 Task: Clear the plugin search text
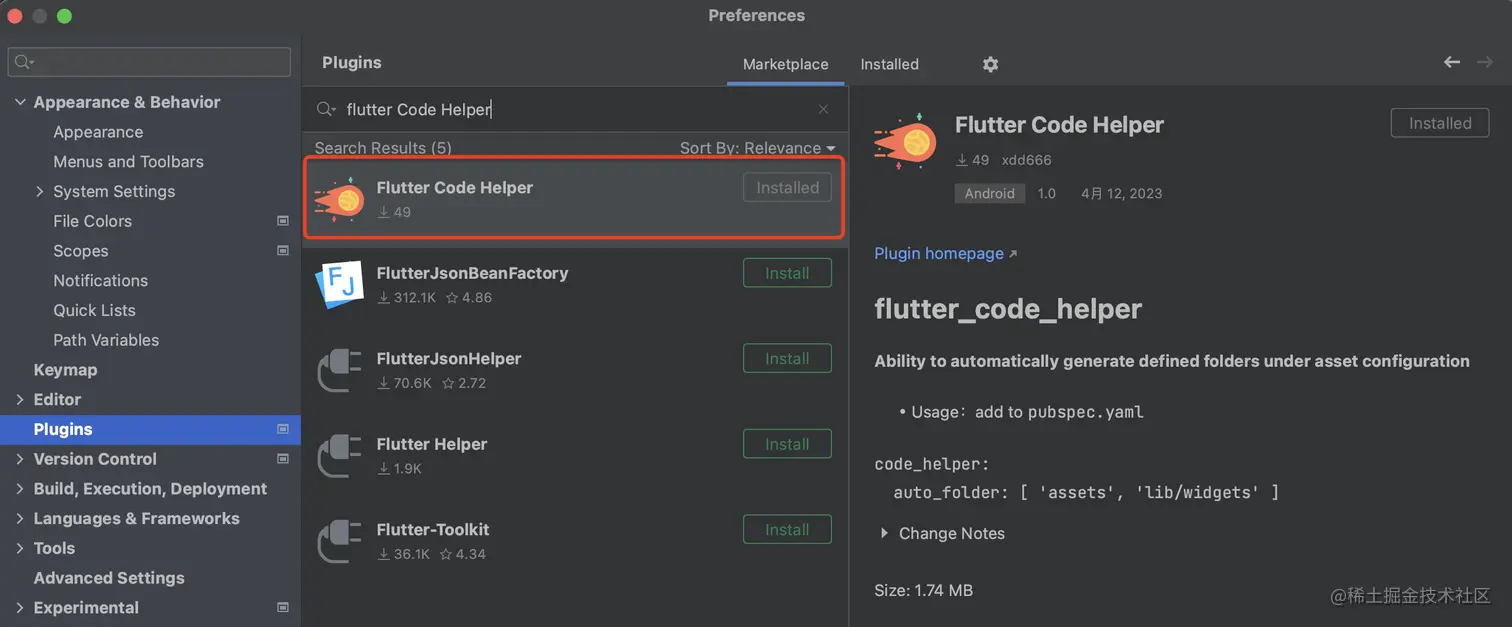[823, 109]
